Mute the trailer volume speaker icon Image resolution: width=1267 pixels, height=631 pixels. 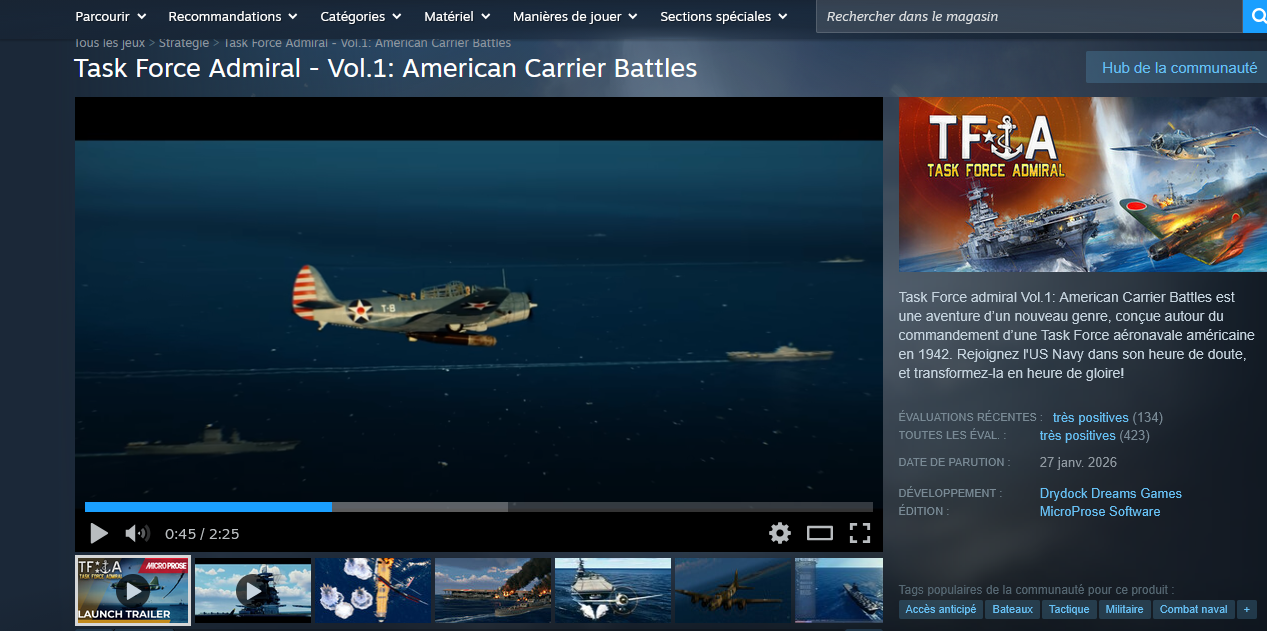137,533
